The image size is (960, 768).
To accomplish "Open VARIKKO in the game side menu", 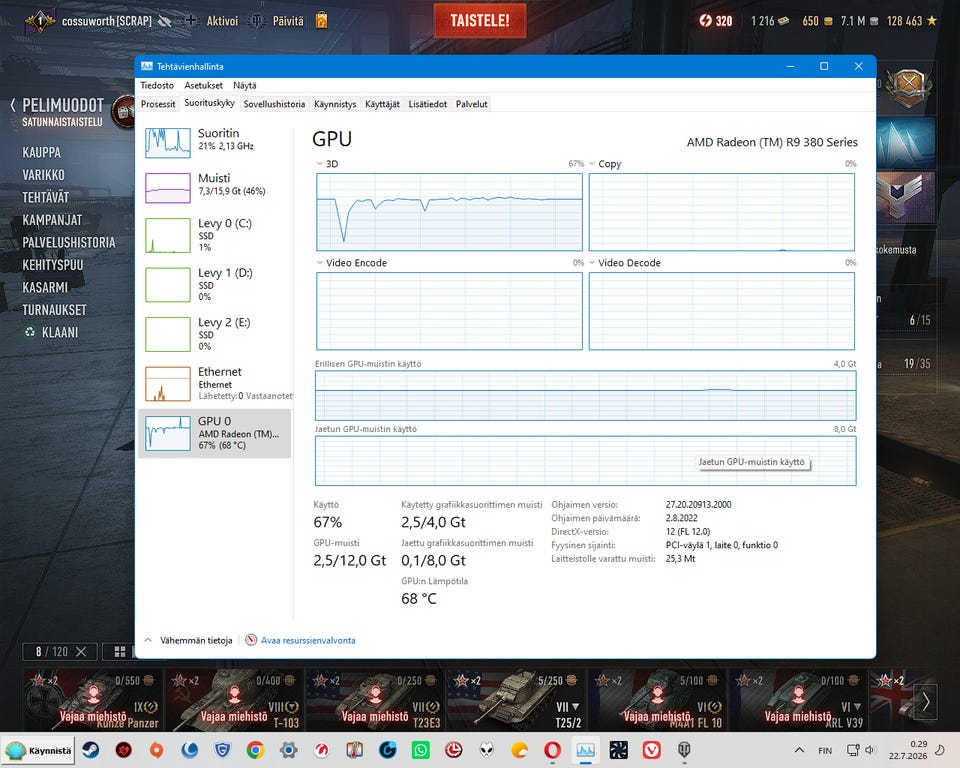I will (x=43, y=175).
